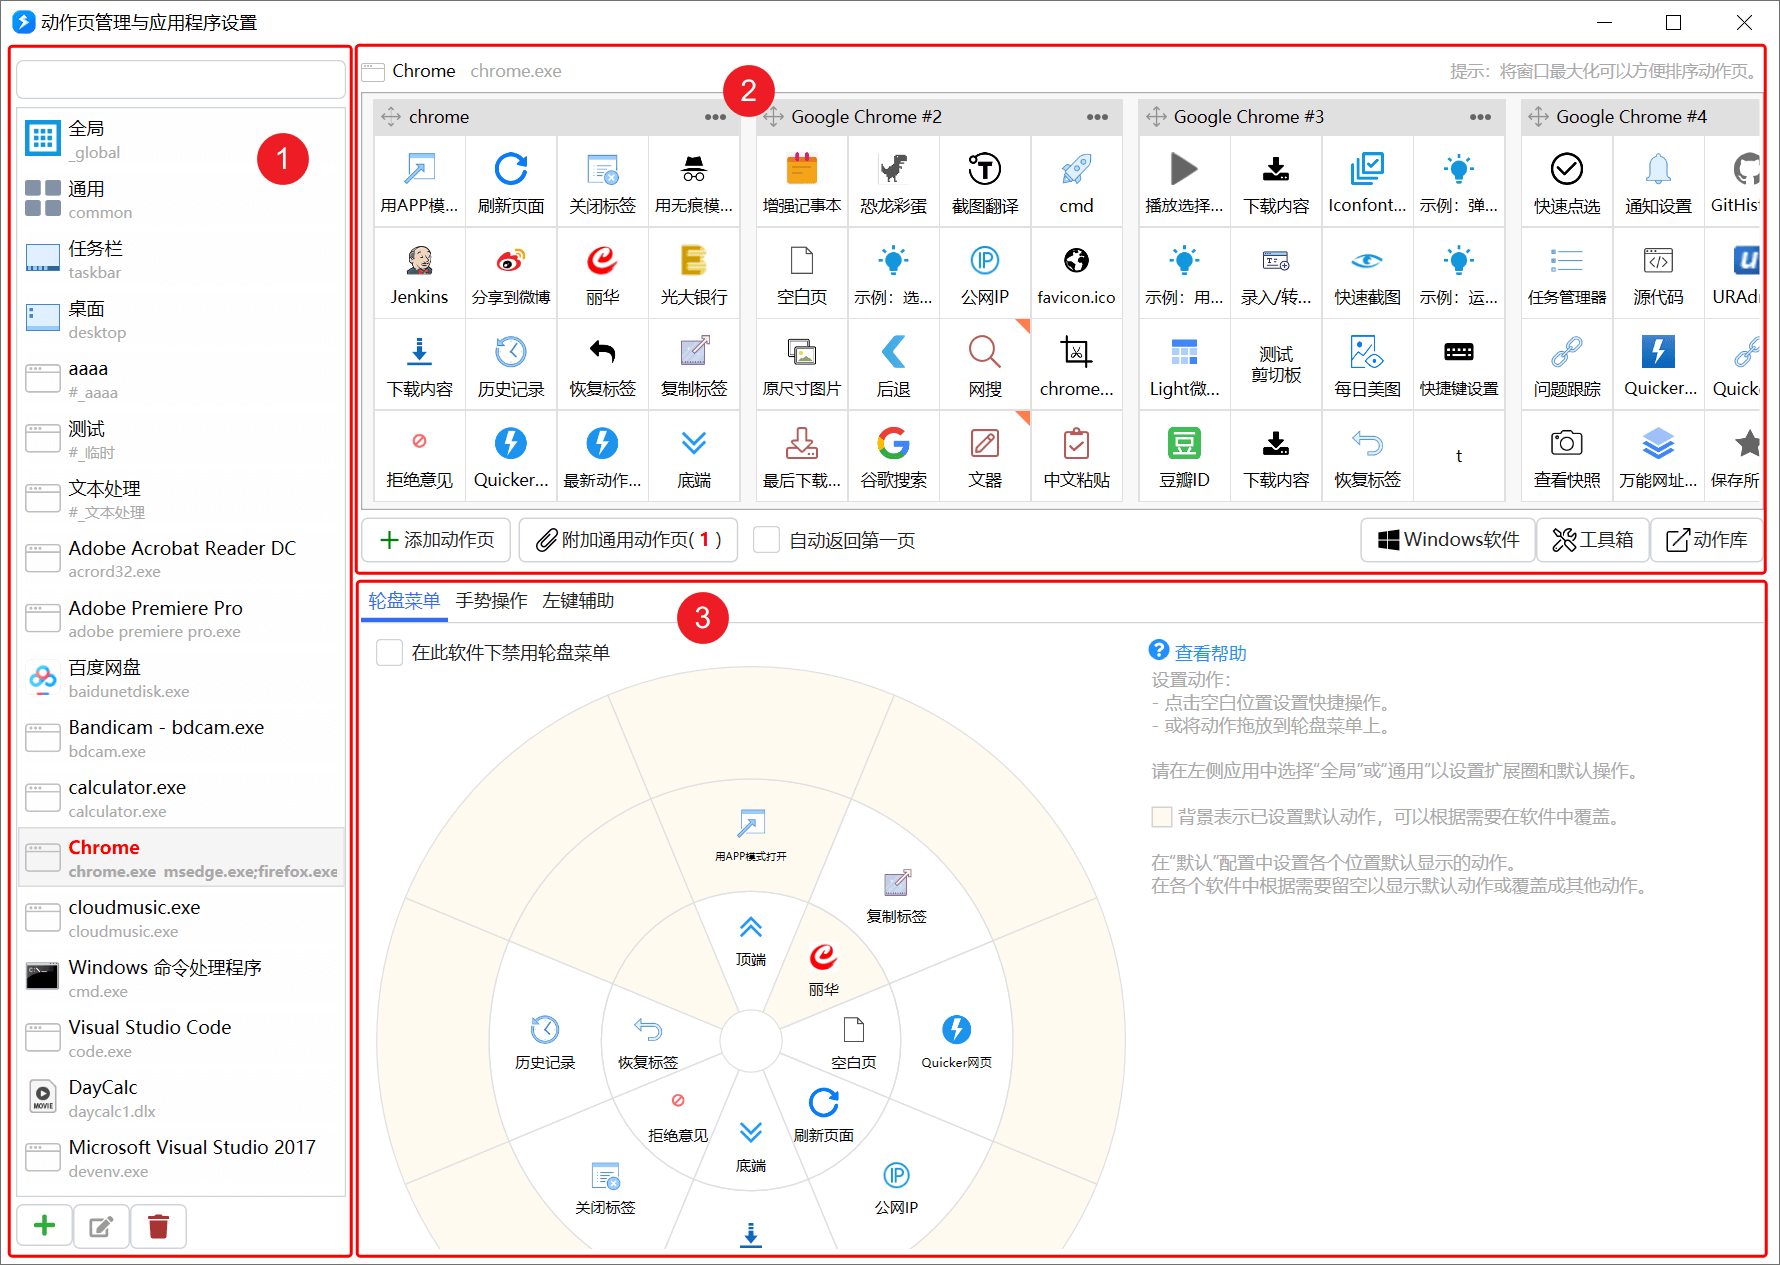The height and width of the screenshot is (1265, 1780).
Task: Open the 恐龙彩蛋 dinosaur action
Action: (893, 182)
